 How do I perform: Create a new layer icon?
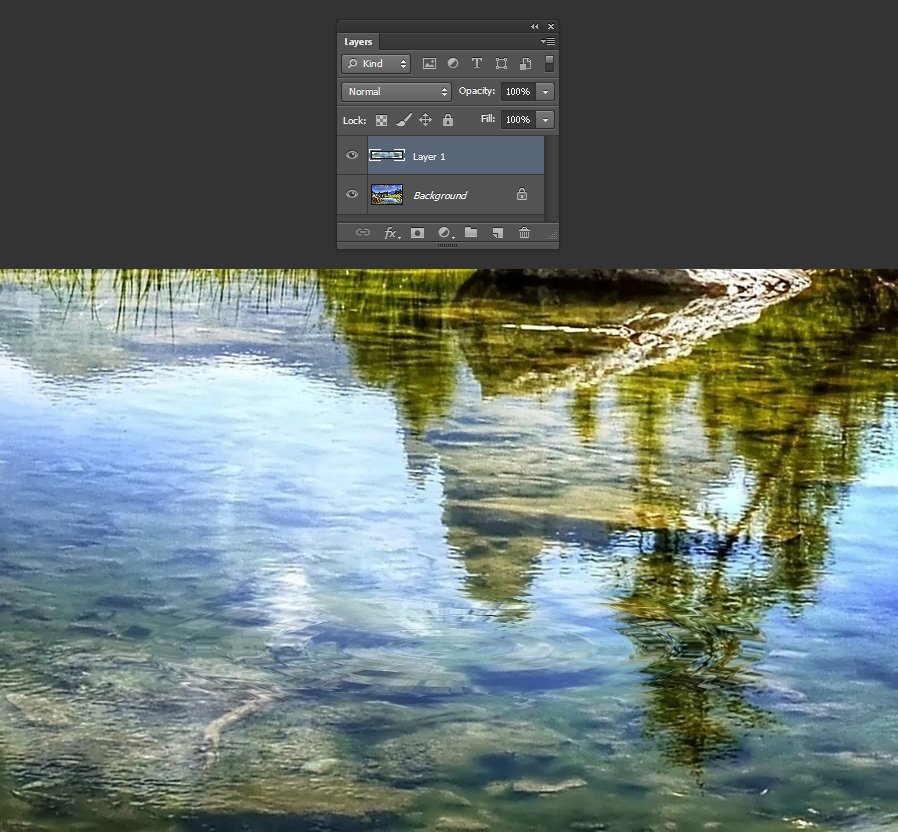(498, 232)
